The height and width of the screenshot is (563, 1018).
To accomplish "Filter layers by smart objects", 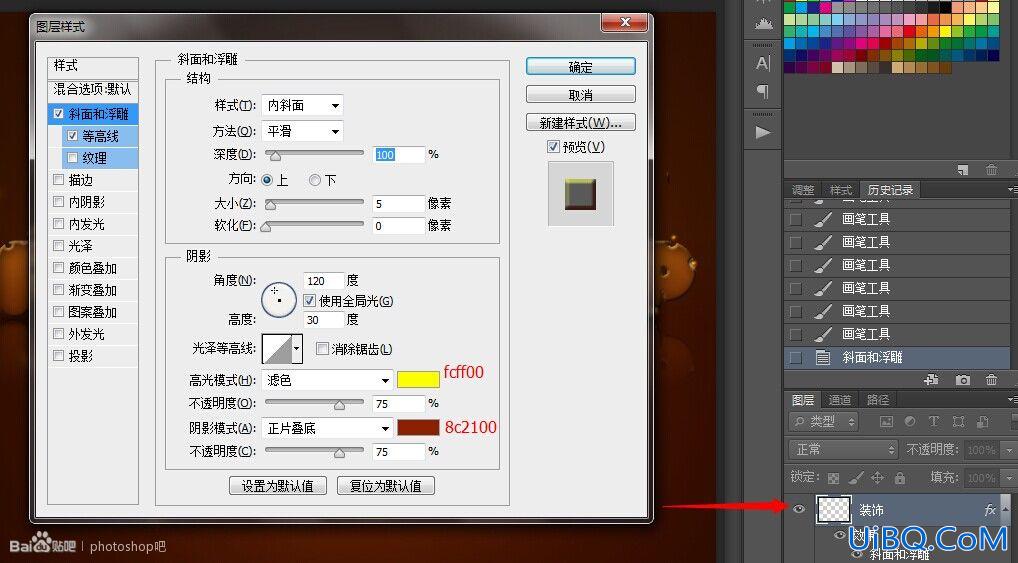I will pos(982,421).
